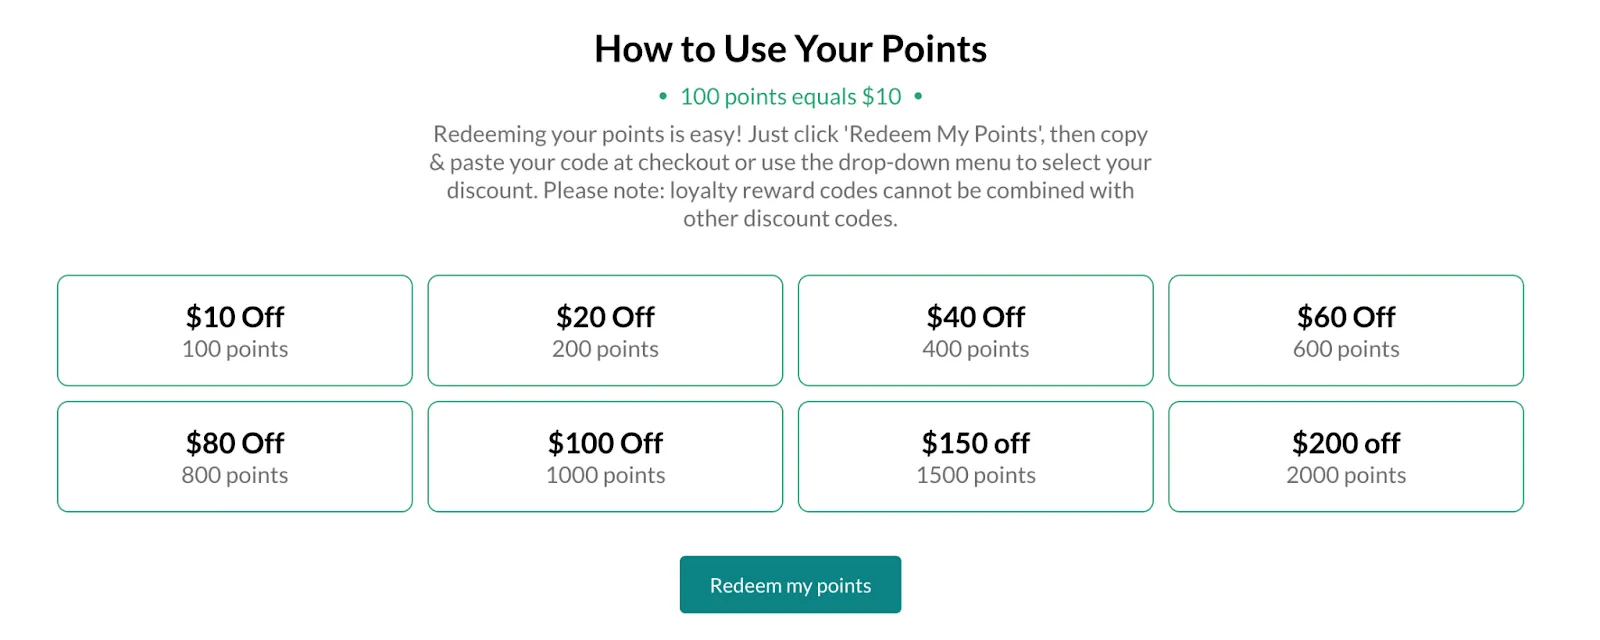Select the $200 off reward card
The image size is (1600, 640).
click(1346, 457)
